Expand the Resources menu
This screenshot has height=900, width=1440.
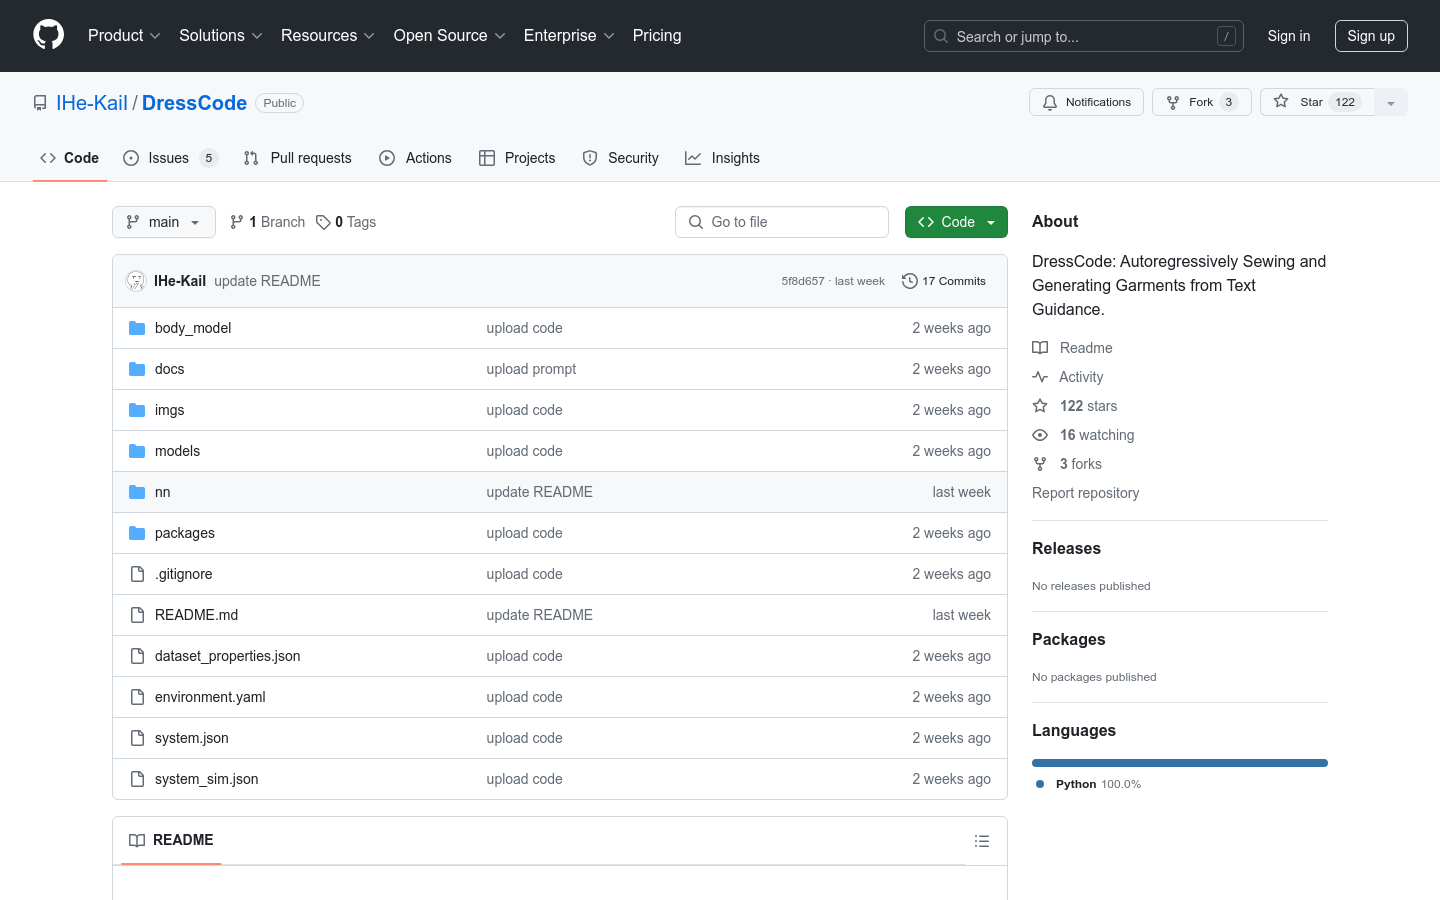point(328,36)
